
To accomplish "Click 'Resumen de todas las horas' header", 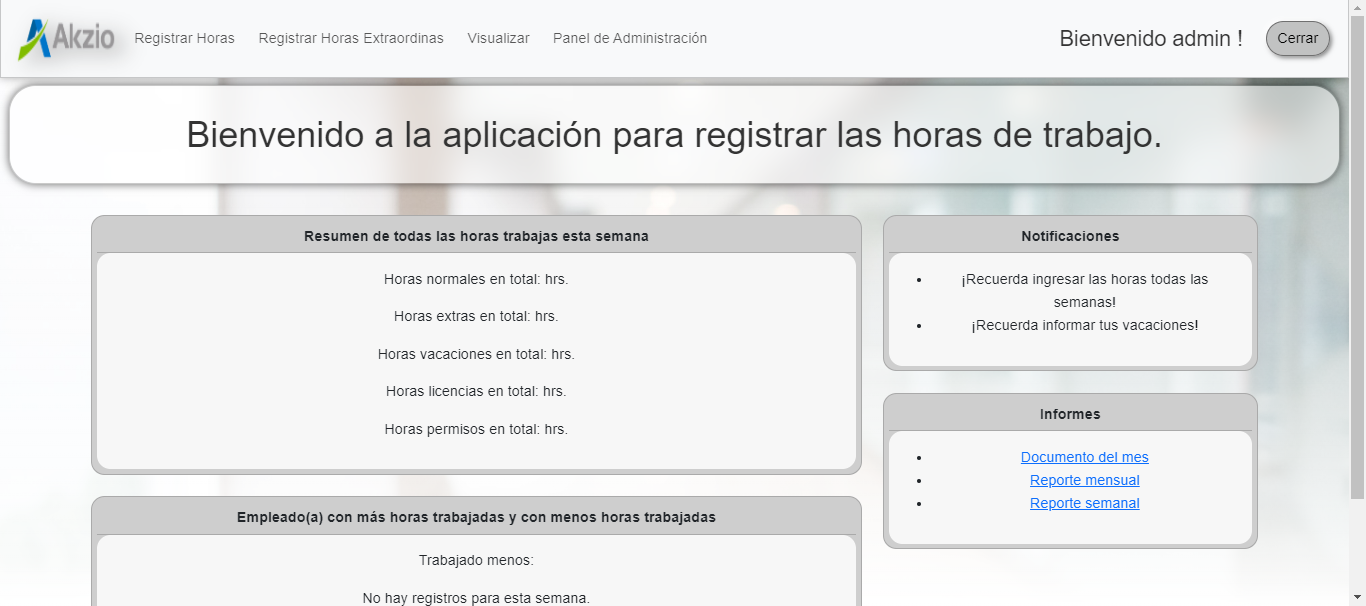I will tap(476, 236).
